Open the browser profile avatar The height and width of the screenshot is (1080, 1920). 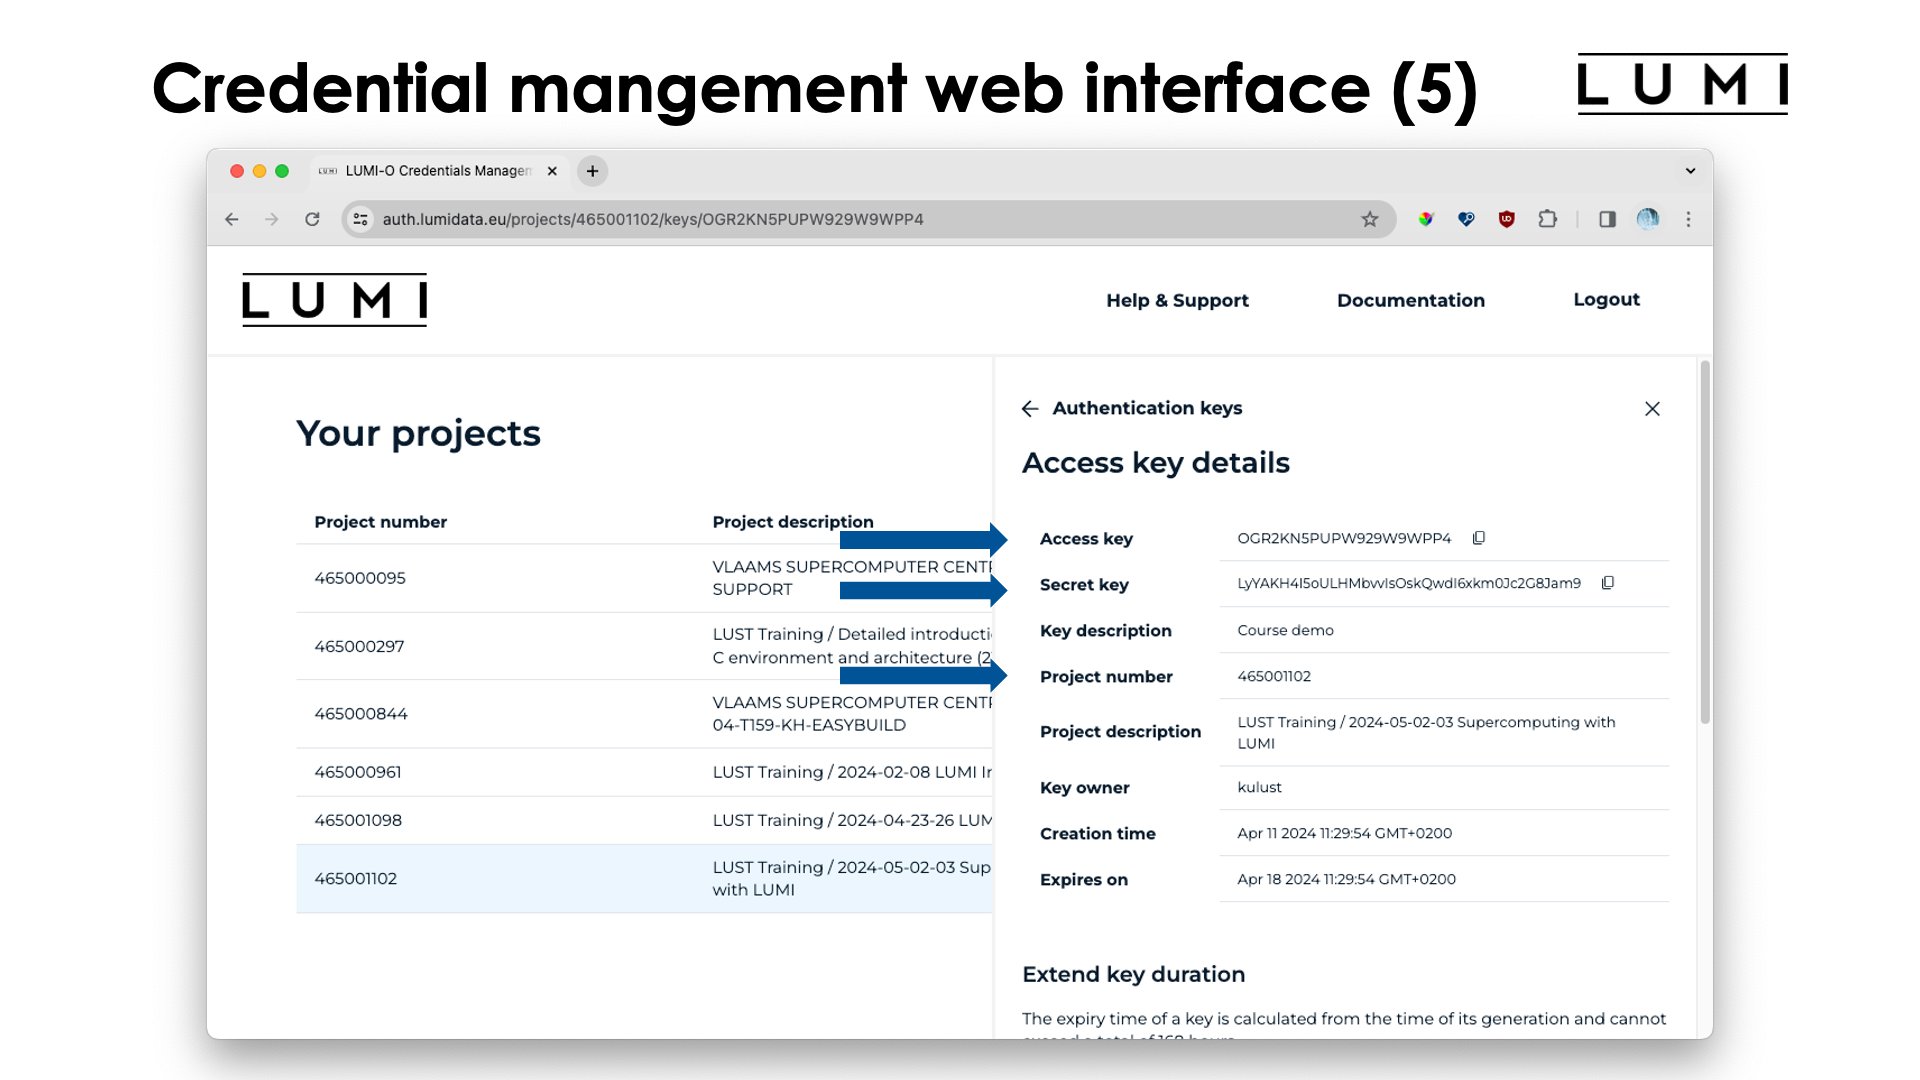tap(1648, 219)
